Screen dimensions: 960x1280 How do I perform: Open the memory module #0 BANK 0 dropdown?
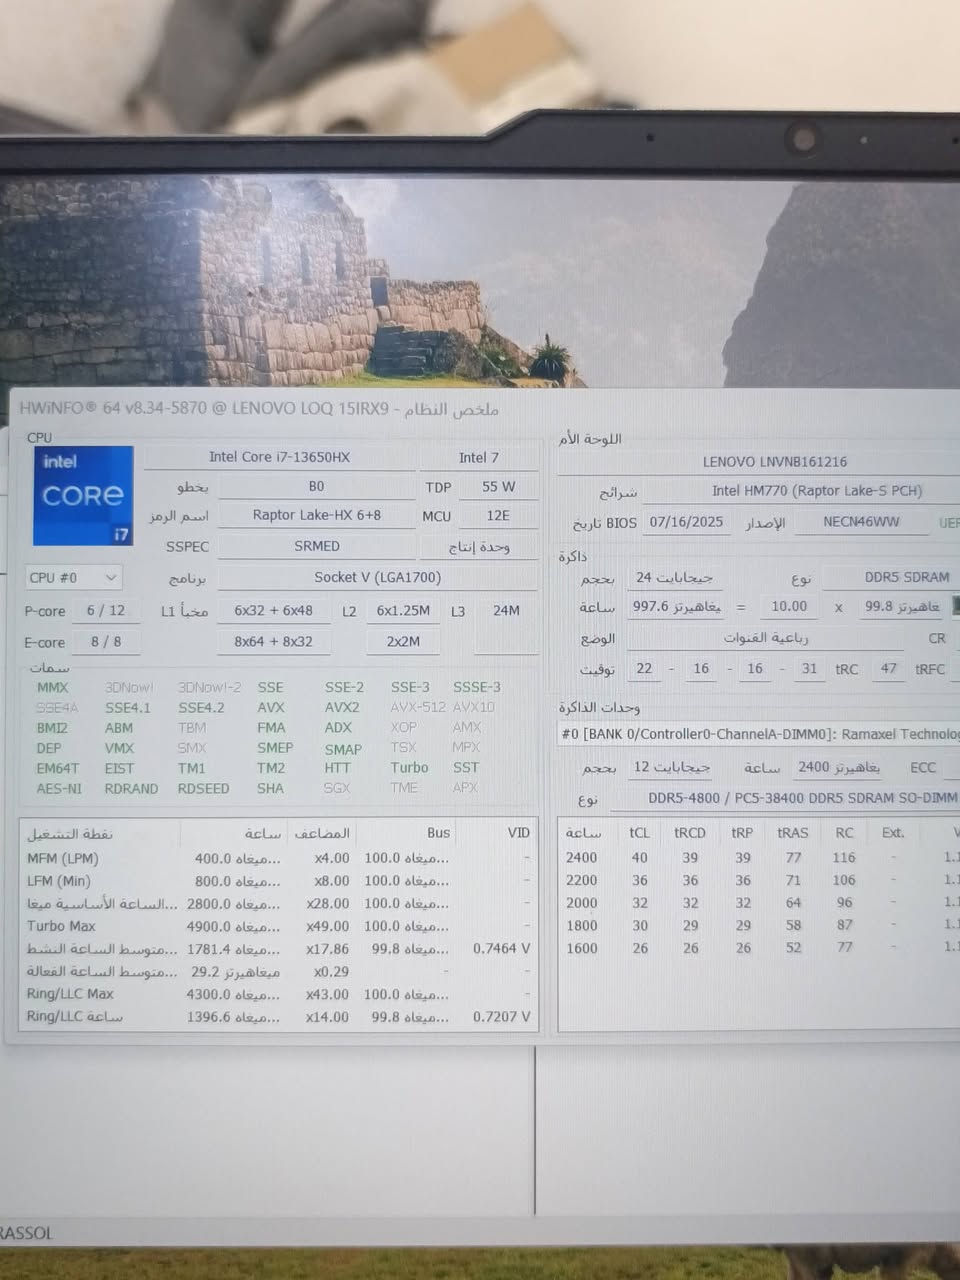758,734
